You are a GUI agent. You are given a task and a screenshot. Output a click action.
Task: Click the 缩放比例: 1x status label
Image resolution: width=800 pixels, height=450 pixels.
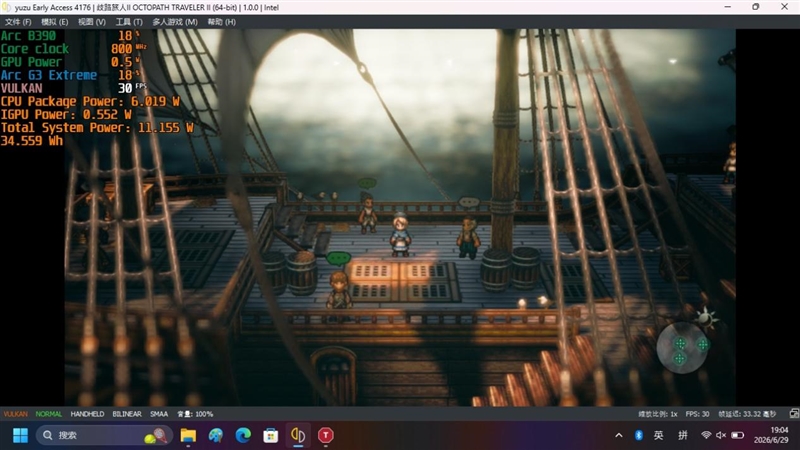click(x=658, y=414)
